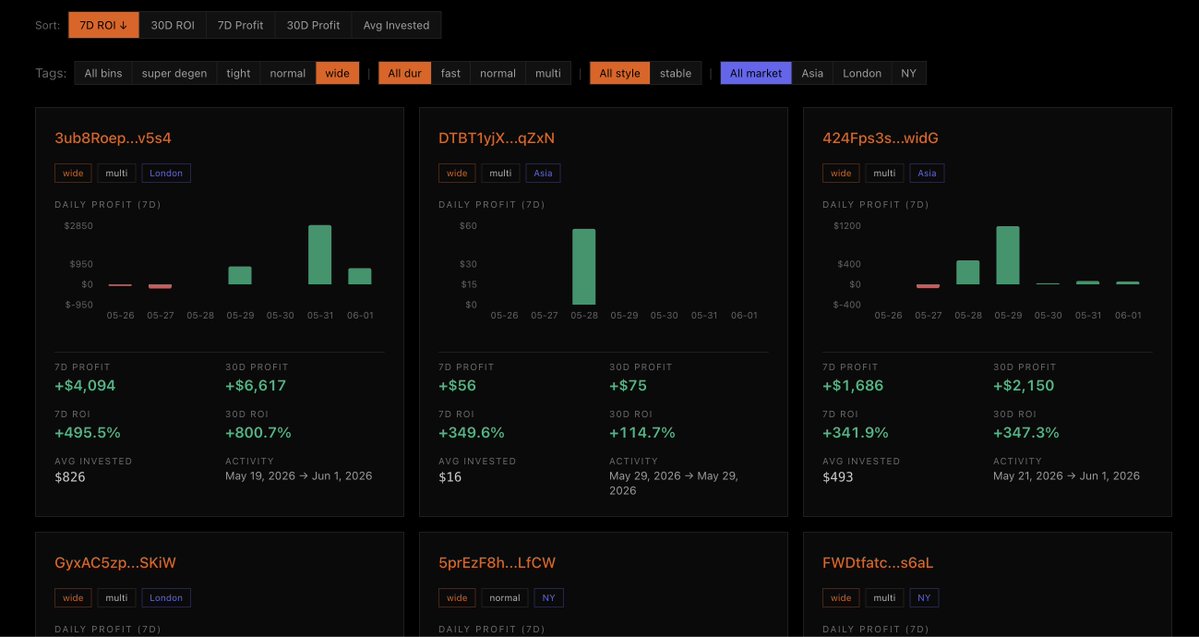Click normal badge on 5prEzF8h card
This screenshot has height=637, width=1199.
(505, 598)
